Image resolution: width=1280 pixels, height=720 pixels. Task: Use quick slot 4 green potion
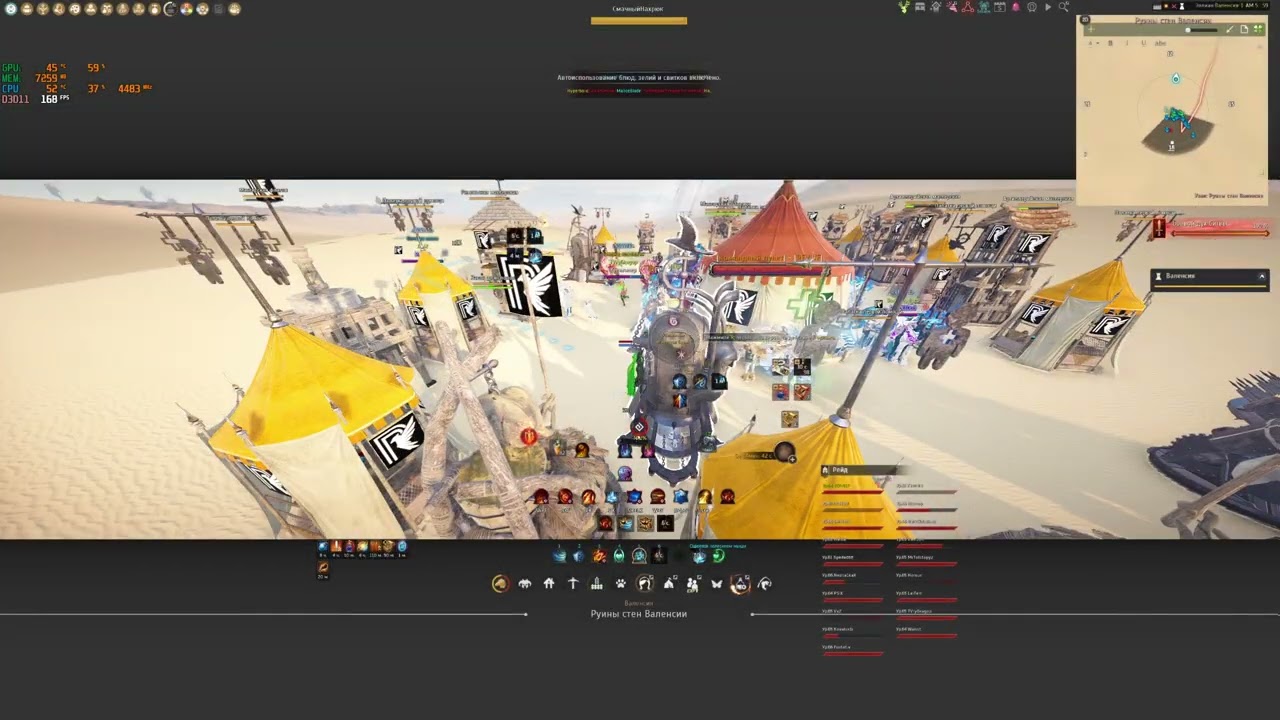619,556
